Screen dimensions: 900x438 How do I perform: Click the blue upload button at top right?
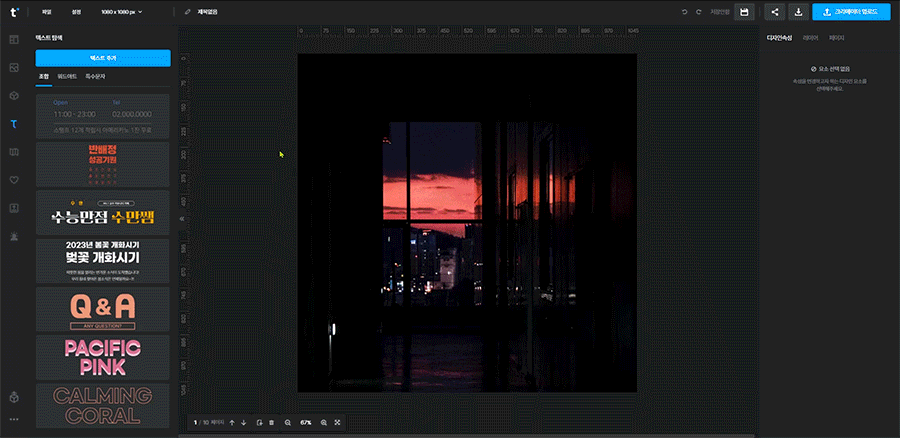click(x=851, y=12)
